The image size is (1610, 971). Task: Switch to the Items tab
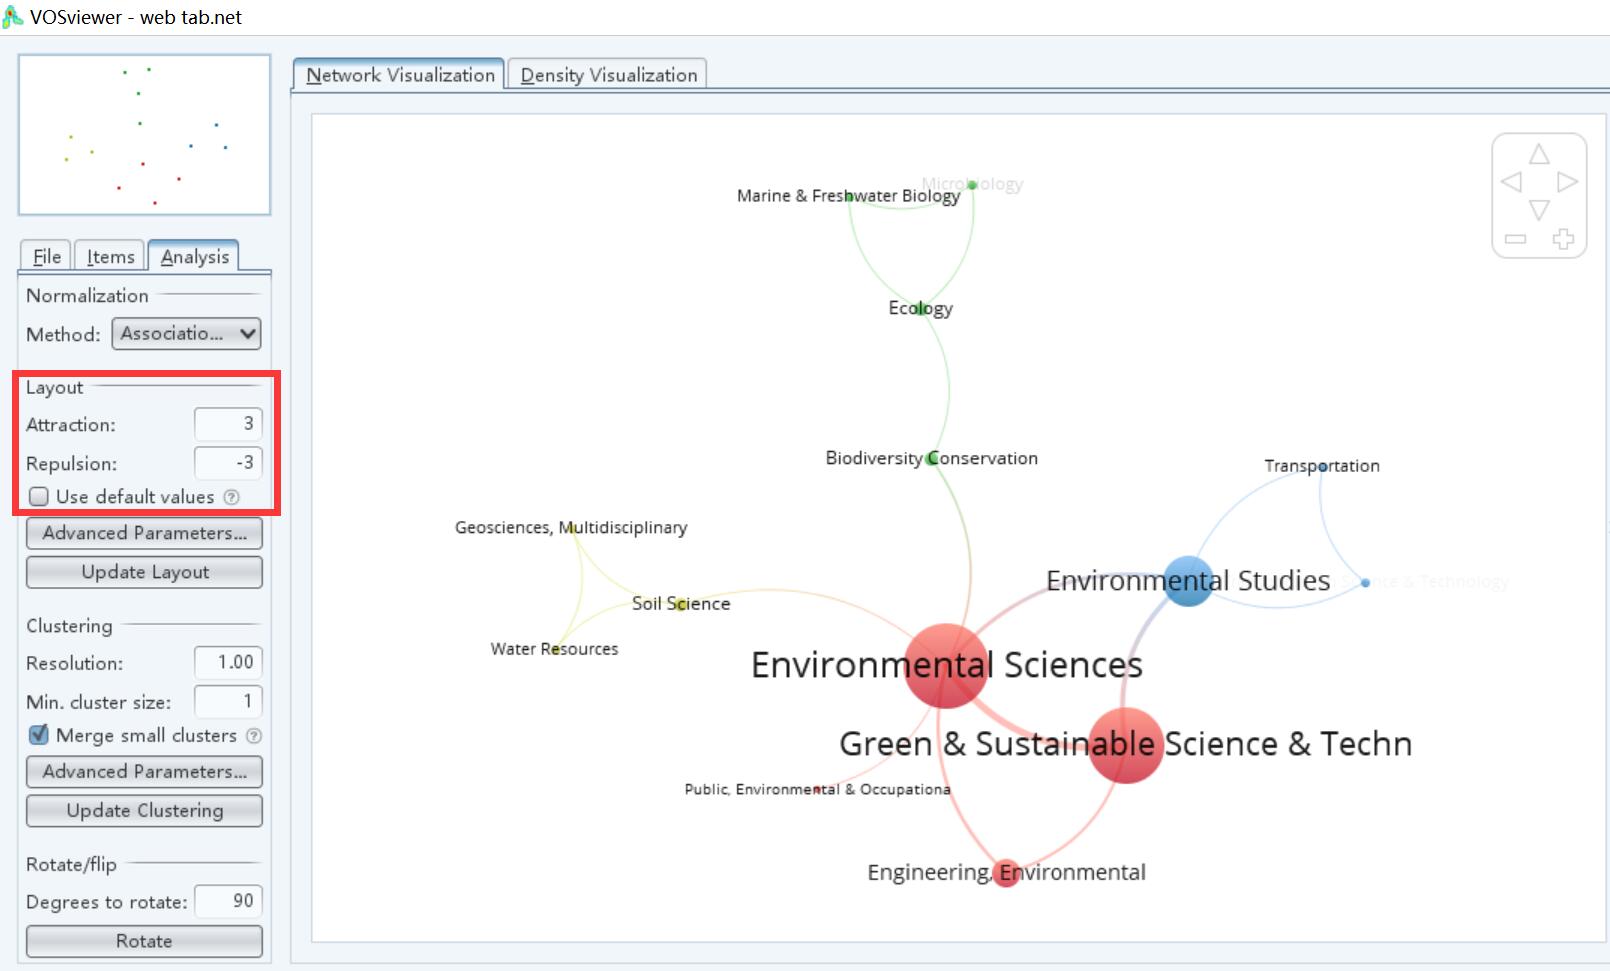[109, 256]
